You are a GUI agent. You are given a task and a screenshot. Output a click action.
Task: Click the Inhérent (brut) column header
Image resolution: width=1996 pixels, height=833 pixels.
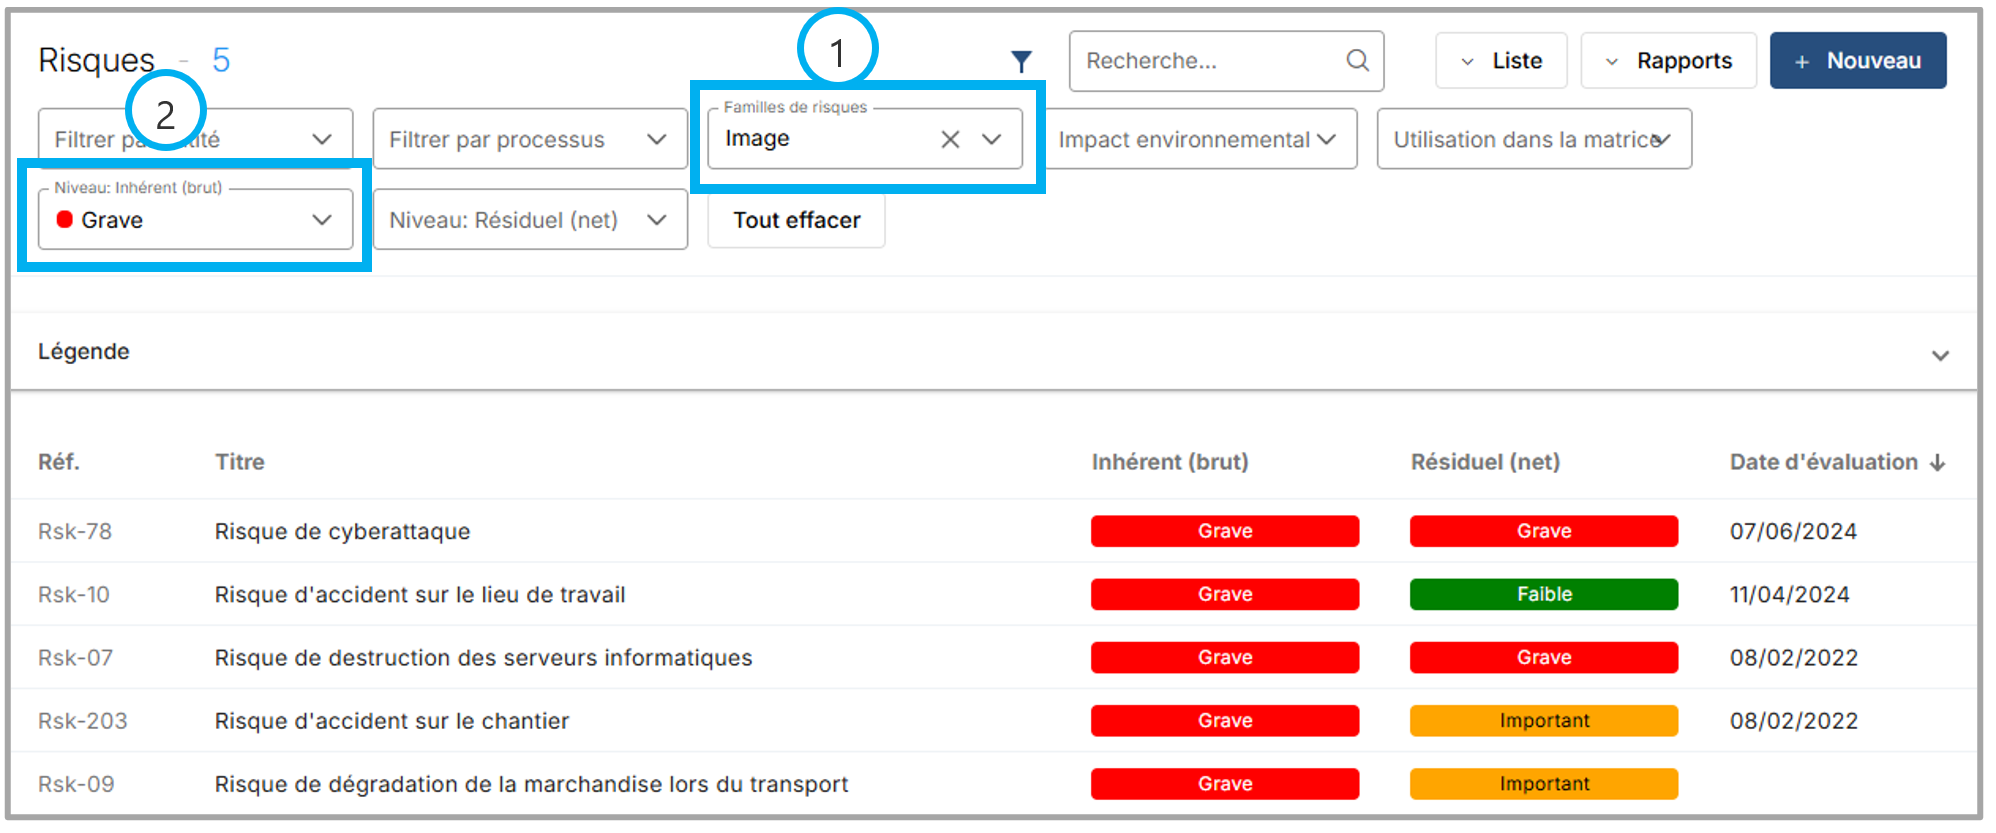pyautogui.click(x=1169, y=462)
